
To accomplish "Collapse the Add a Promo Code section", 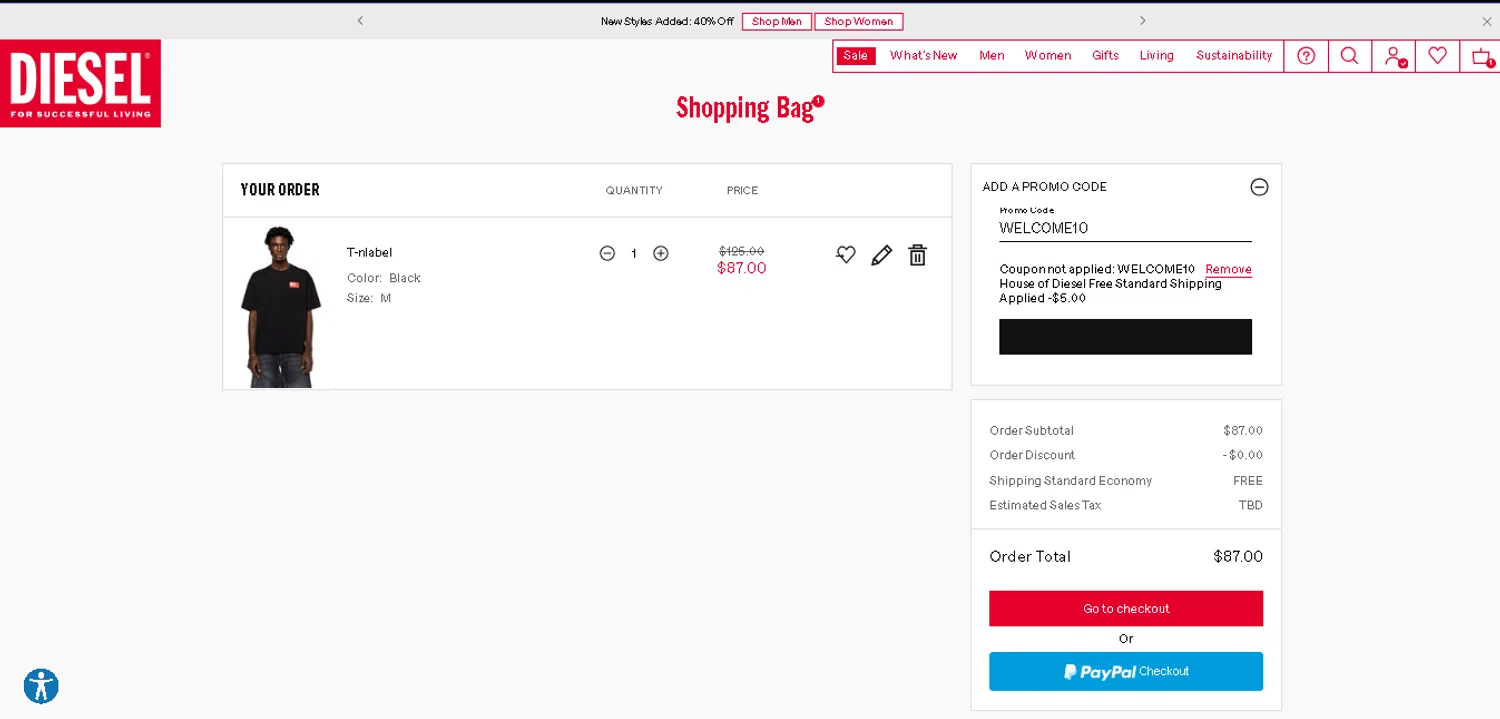I will click(x=1259, y=187).
